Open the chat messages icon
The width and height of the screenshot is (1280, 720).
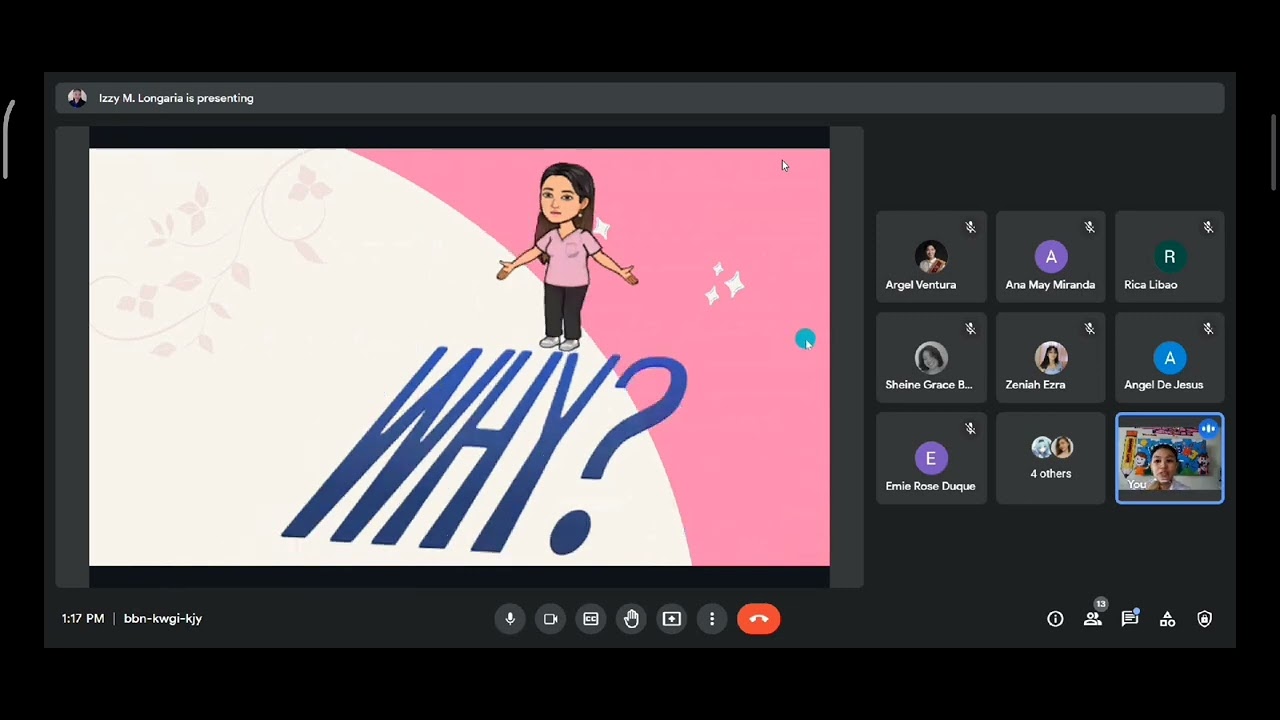pos(1130,619)
